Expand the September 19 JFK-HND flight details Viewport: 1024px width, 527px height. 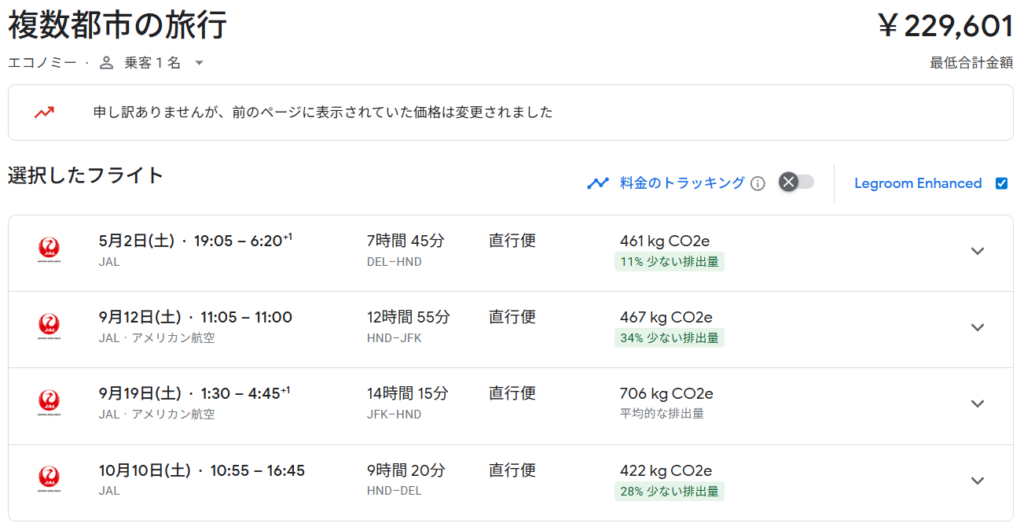(x=978, y=404)
